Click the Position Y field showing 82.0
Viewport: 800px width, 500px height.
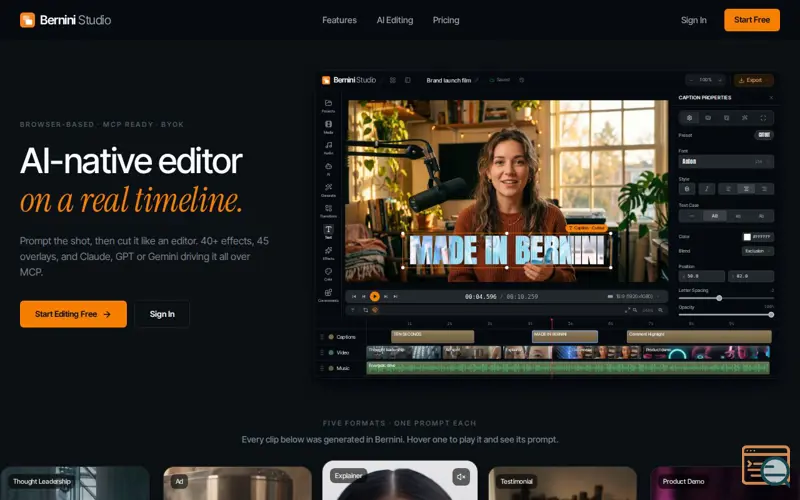751,276
